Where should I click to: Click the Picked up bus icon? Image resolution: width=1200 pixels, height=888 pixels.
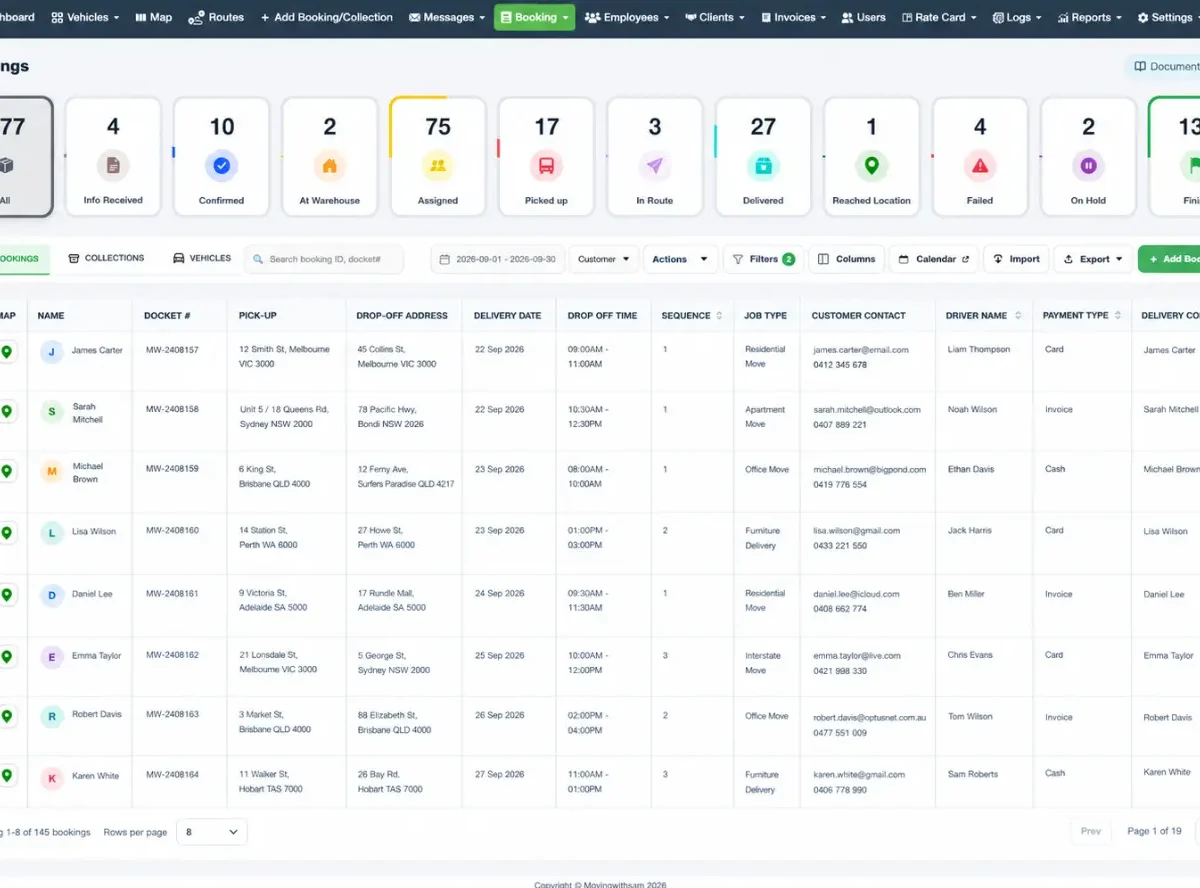[546, 165]
